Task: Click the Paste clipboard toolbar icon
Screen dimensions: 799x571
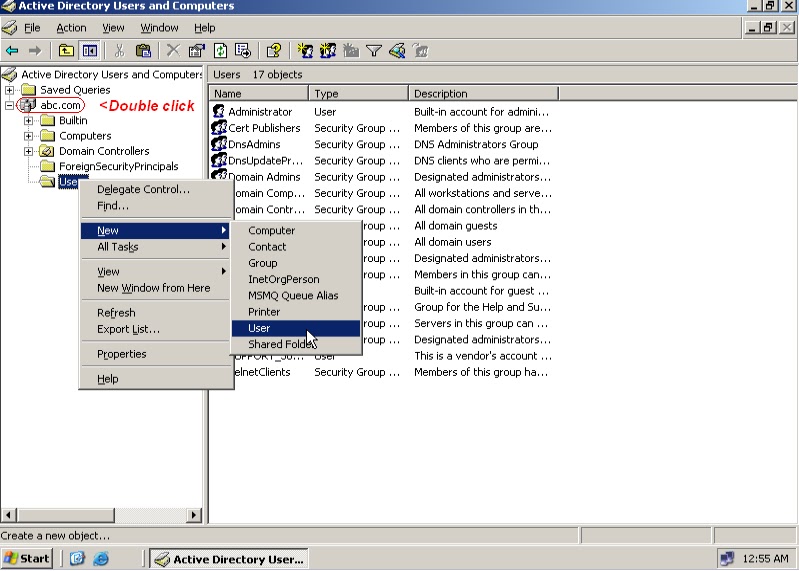Action: [143, 50]
